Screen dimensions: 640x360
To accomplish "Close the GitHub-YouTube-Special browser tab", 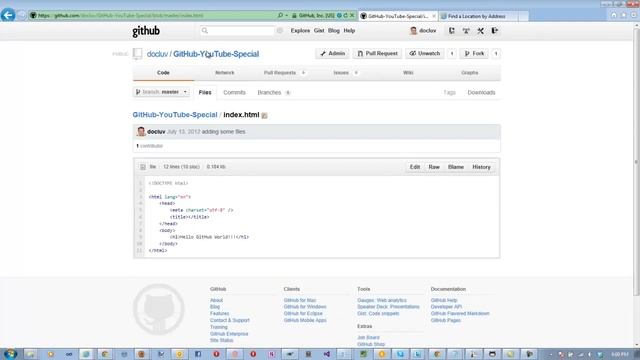I will click(x=433, y=16).
